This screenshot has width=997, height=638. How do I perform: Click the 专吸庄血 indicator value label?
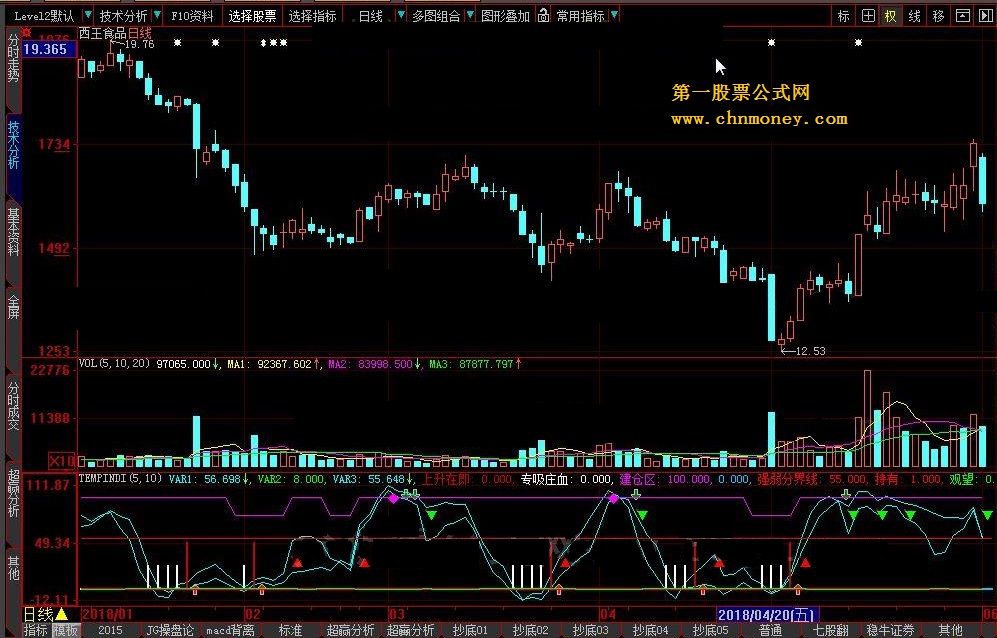[567, 479]
